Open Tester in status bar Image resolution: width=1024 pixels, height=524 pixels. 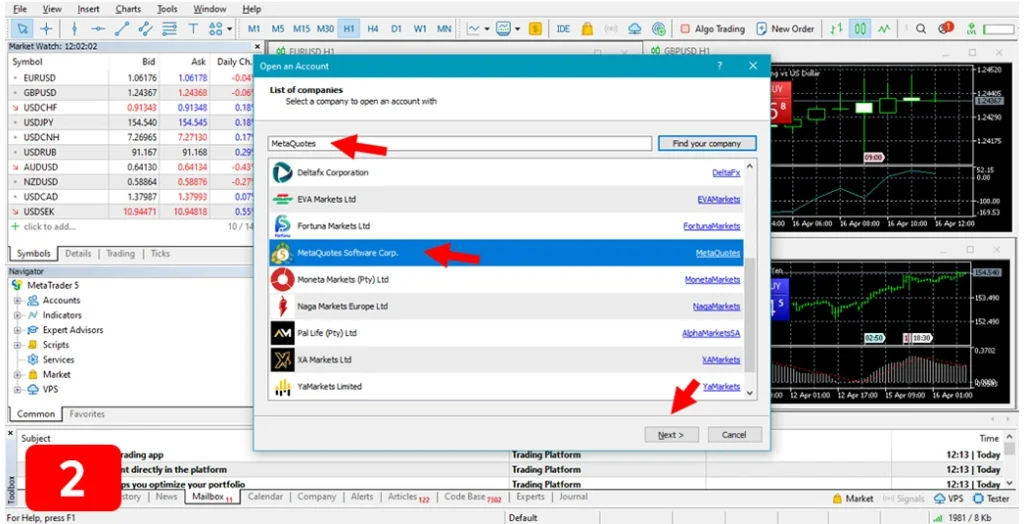pyautogui.click(x=991, y=499)
